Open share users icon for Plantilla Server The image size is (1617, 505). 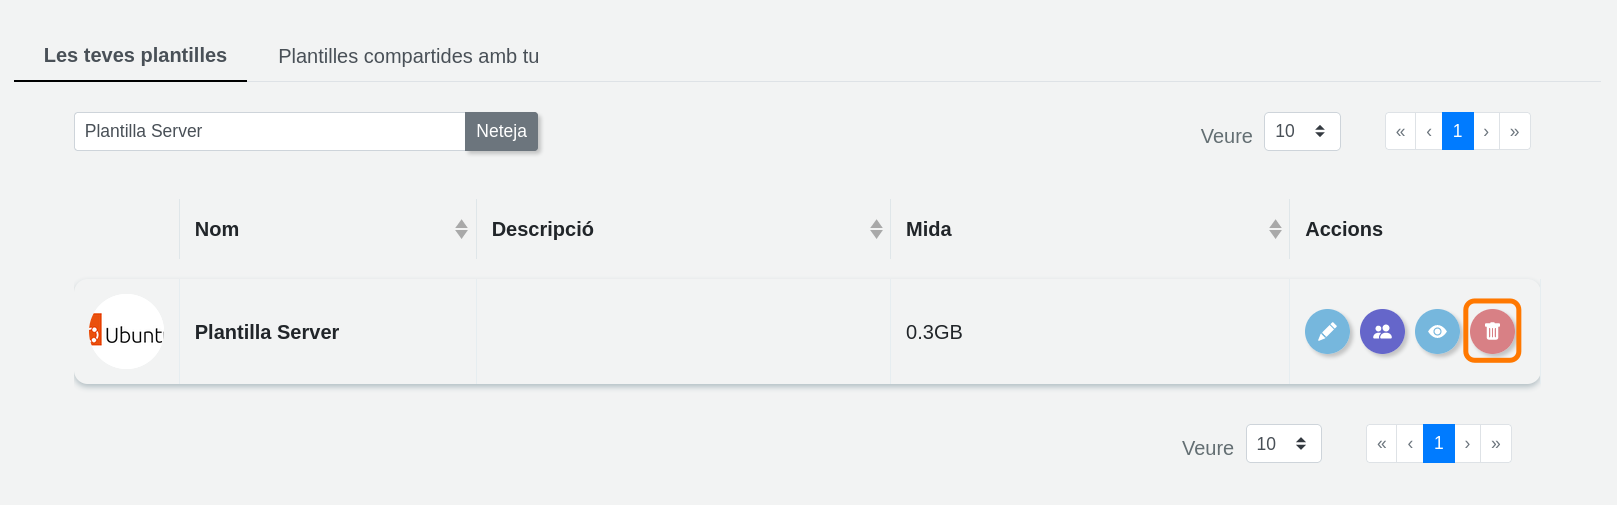[1382, 332]
